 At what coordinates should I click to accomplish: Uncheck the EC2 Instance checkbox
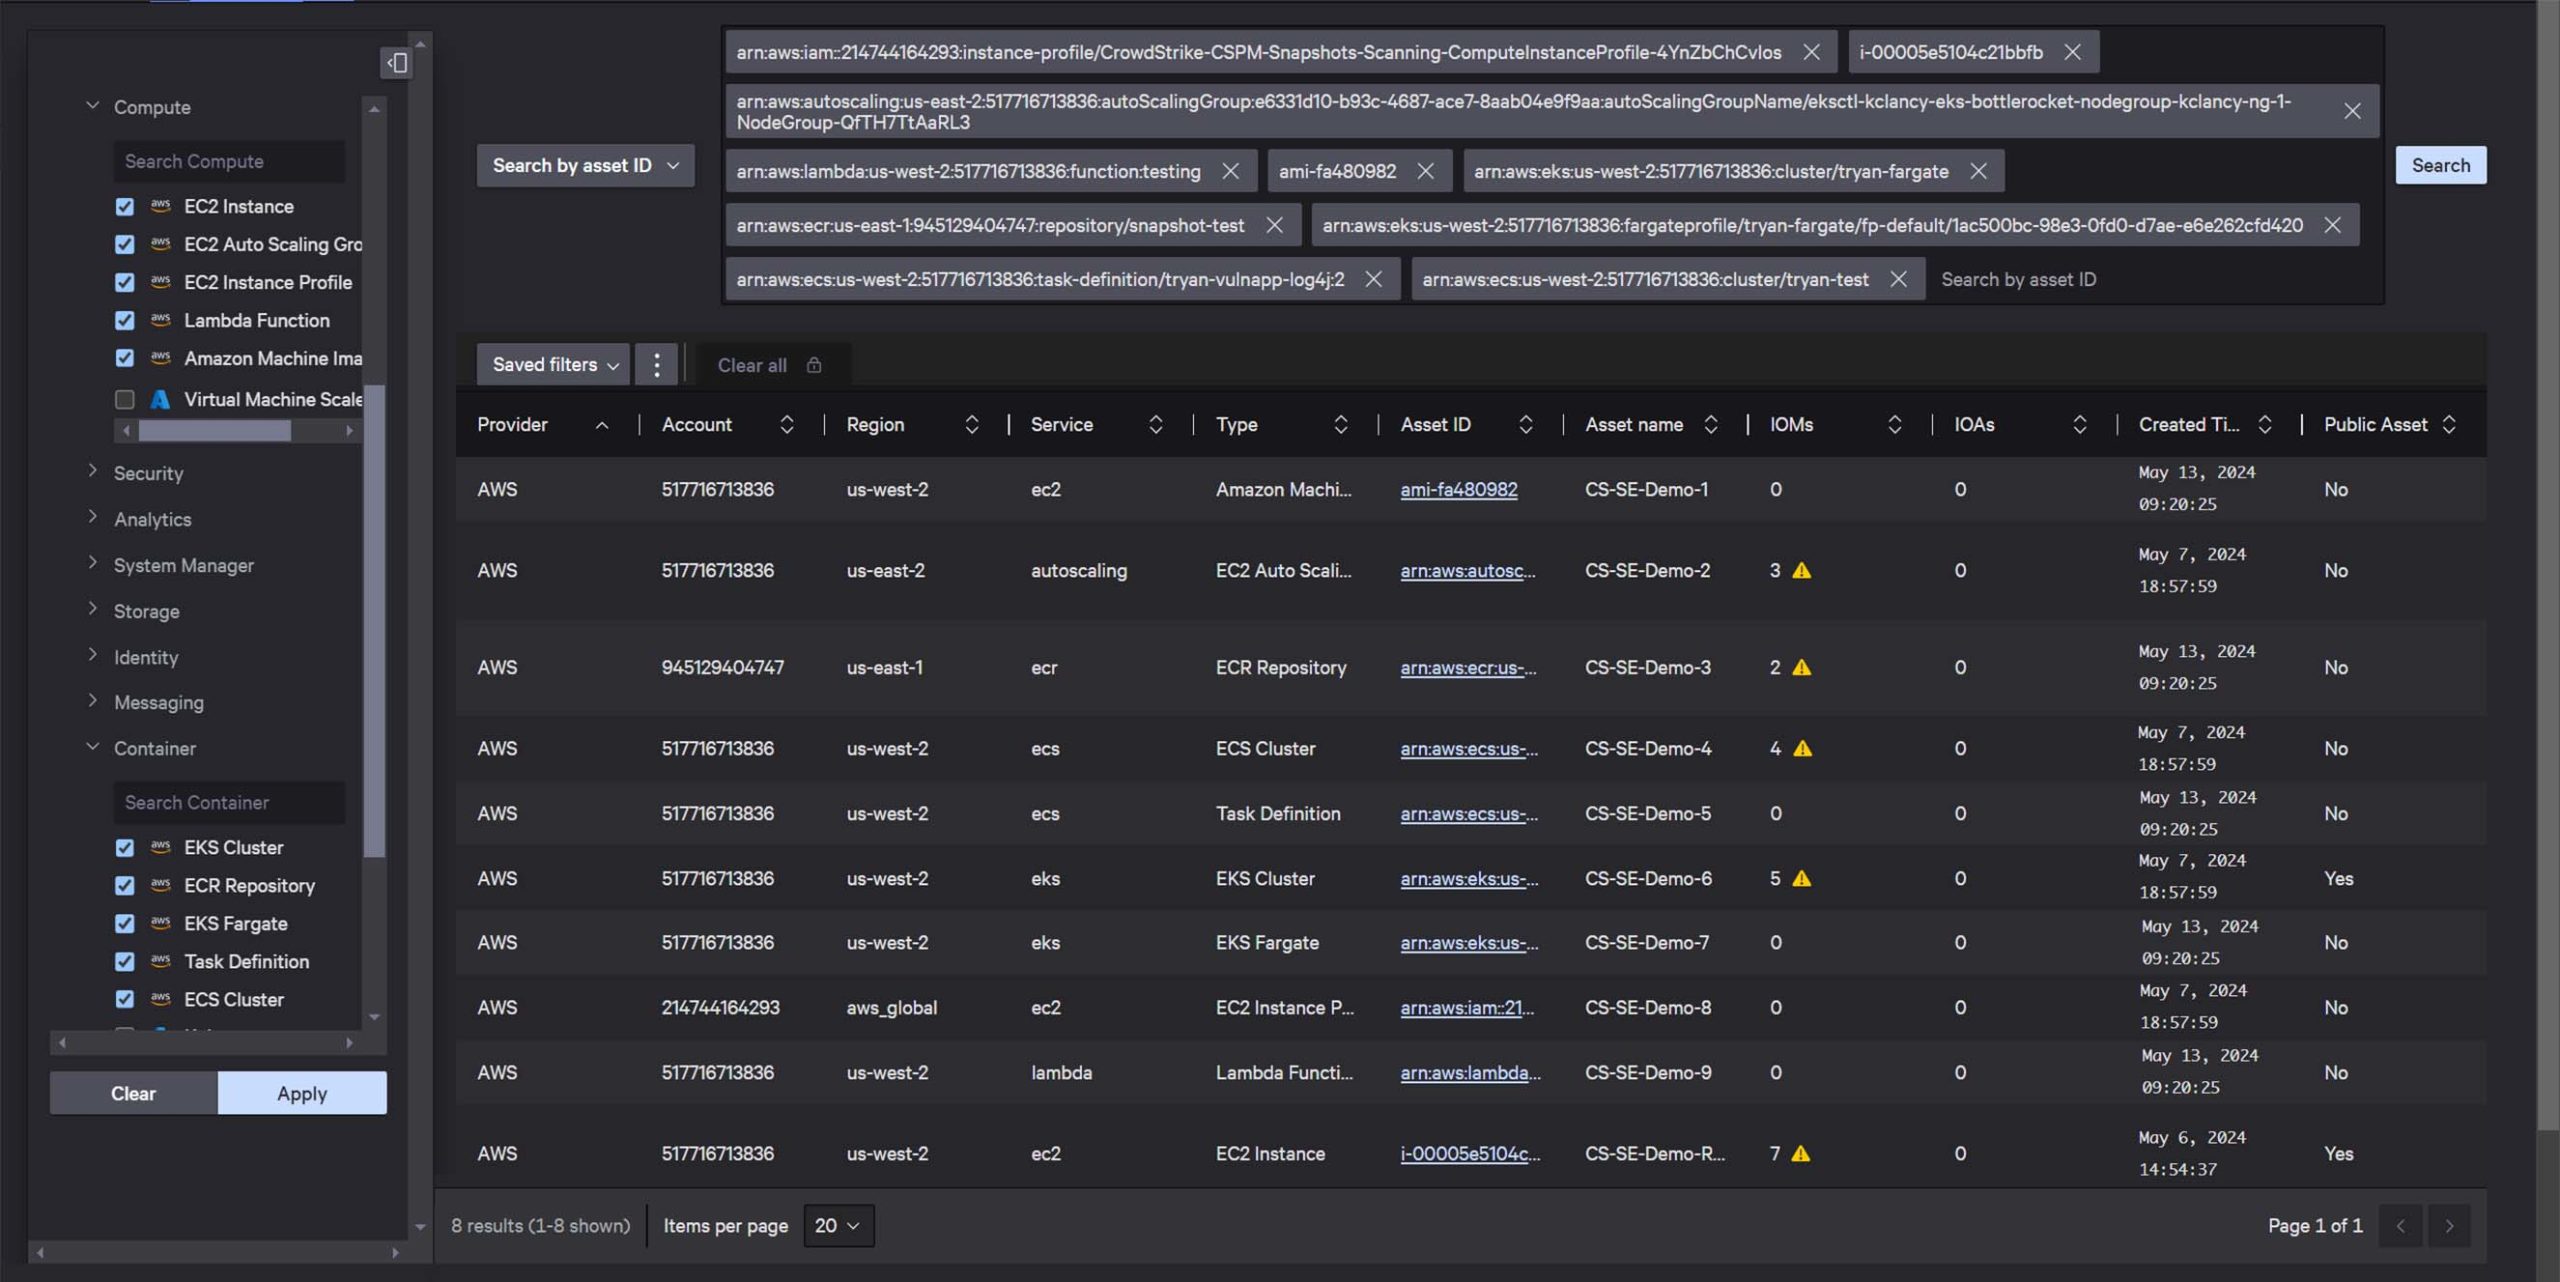(125, 207)
